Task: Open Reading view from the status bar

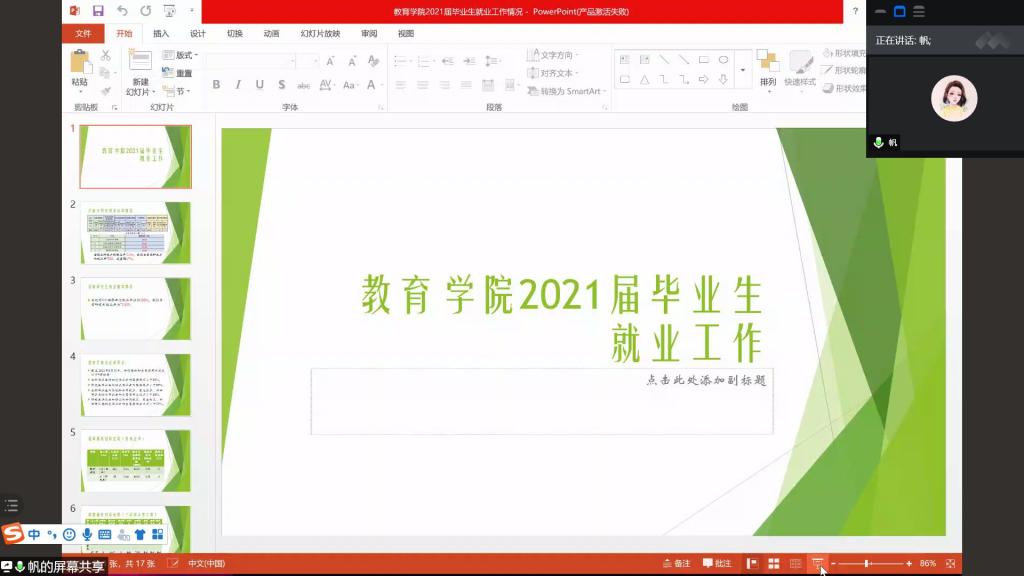Action: pos(795,564)
